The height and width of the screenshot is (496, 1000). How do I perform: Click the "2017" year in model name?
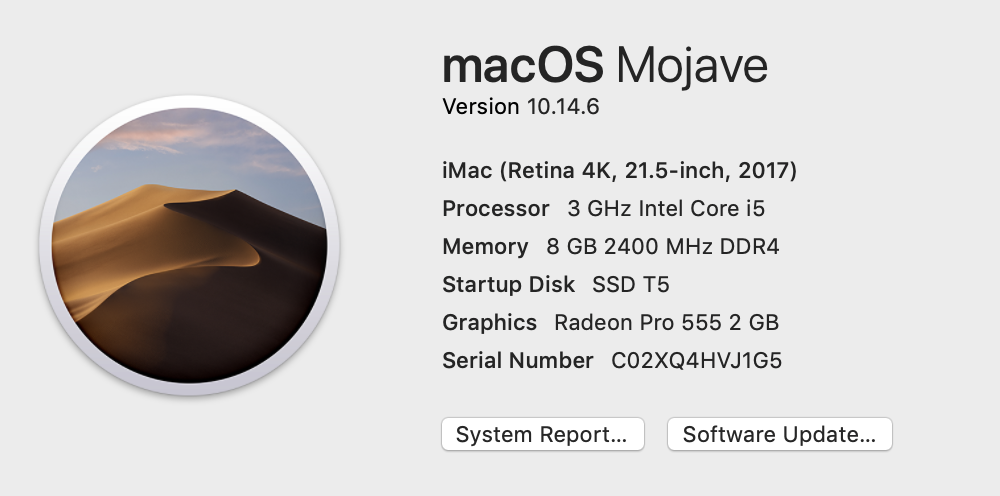pyautogui.click(x=763, y=171)
